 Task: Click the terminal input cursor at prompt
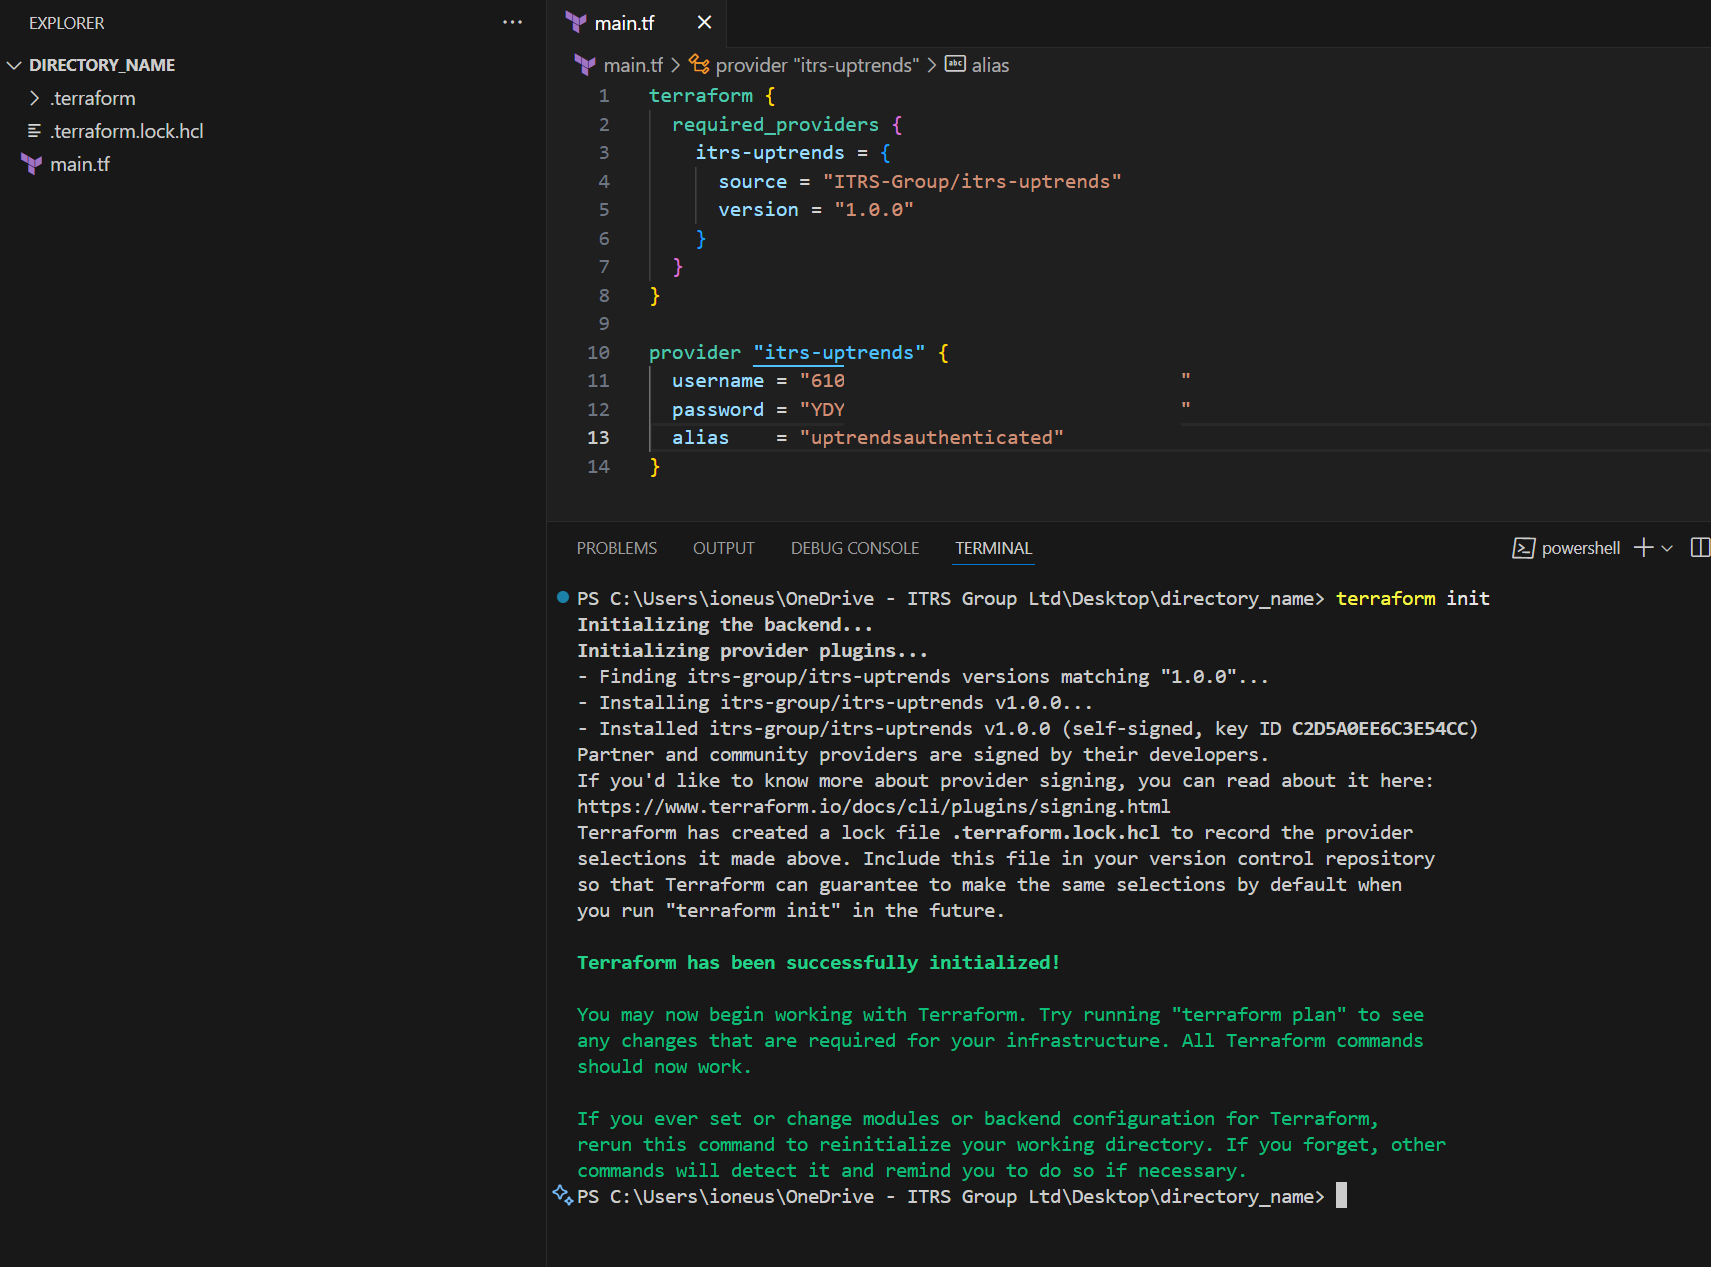click(x=1342, y=1195)
